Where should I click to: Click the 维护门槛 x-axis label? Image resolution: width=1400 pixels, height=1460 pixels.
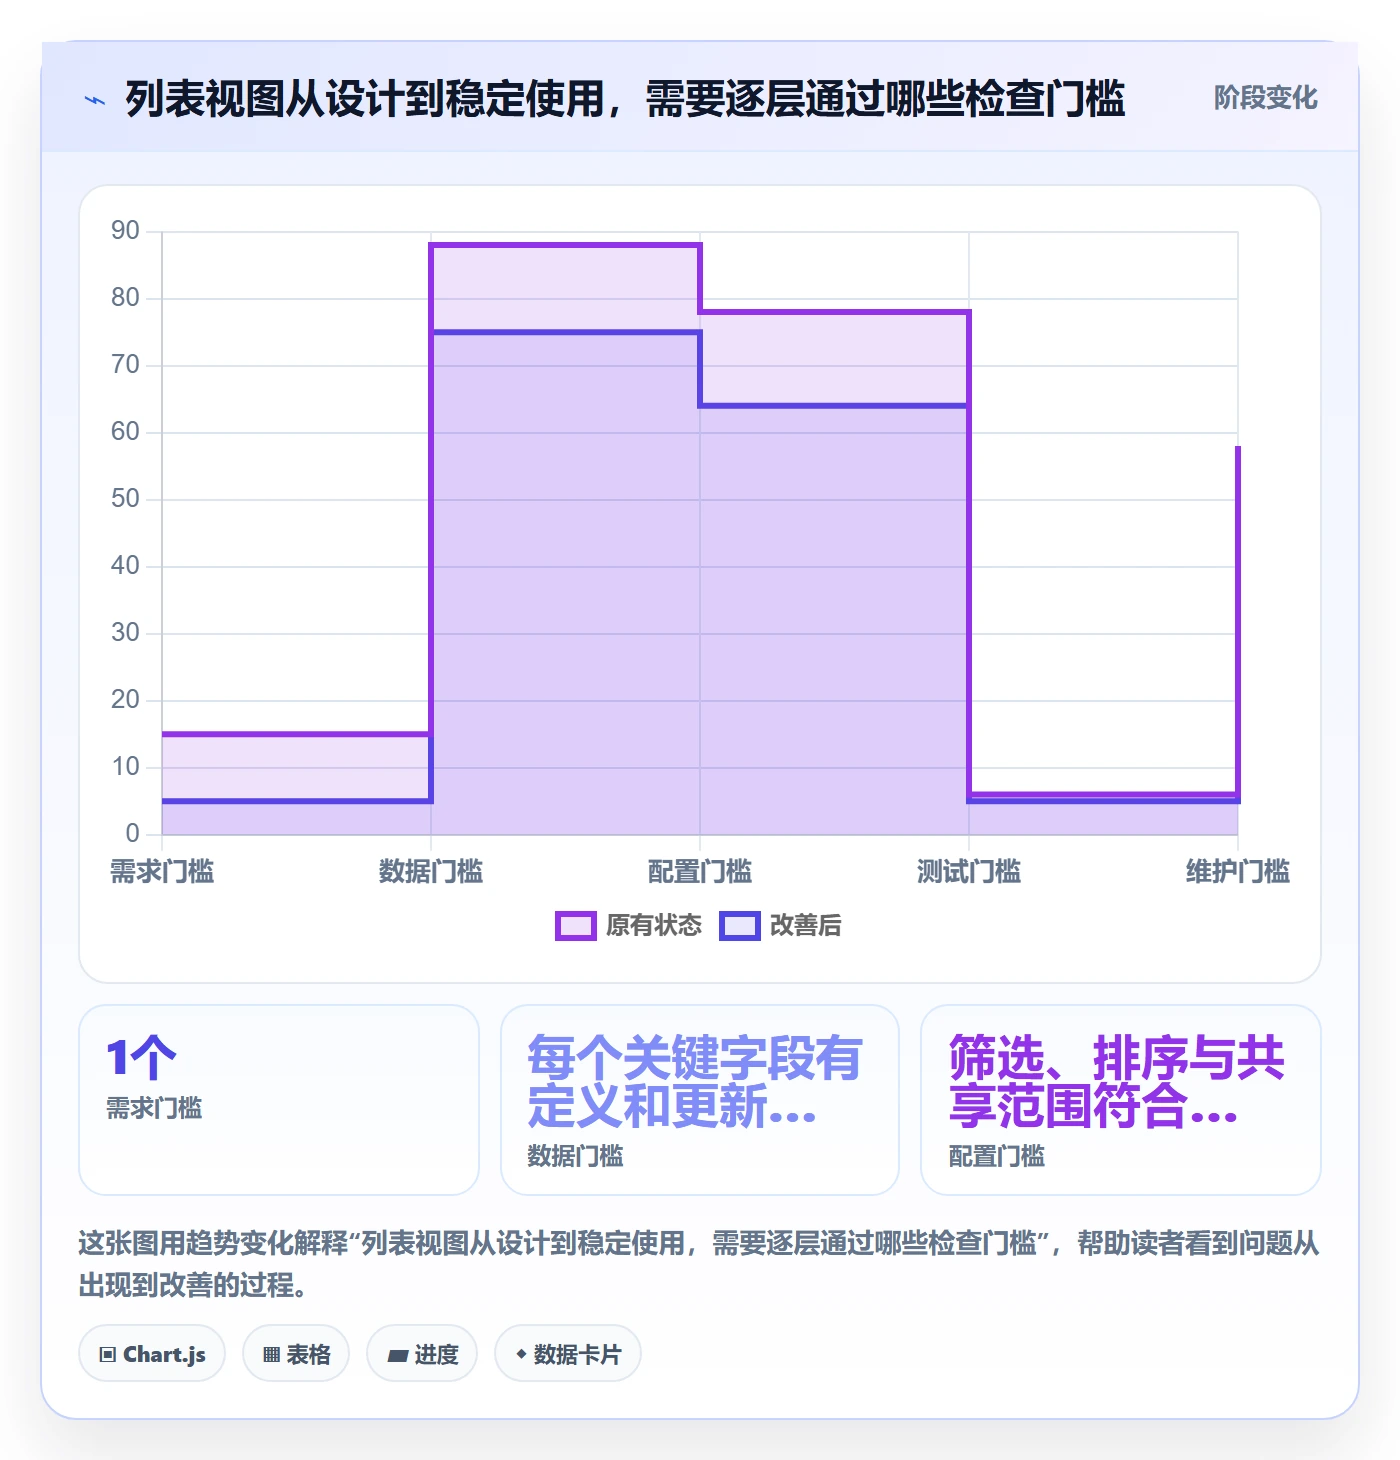1238,872
